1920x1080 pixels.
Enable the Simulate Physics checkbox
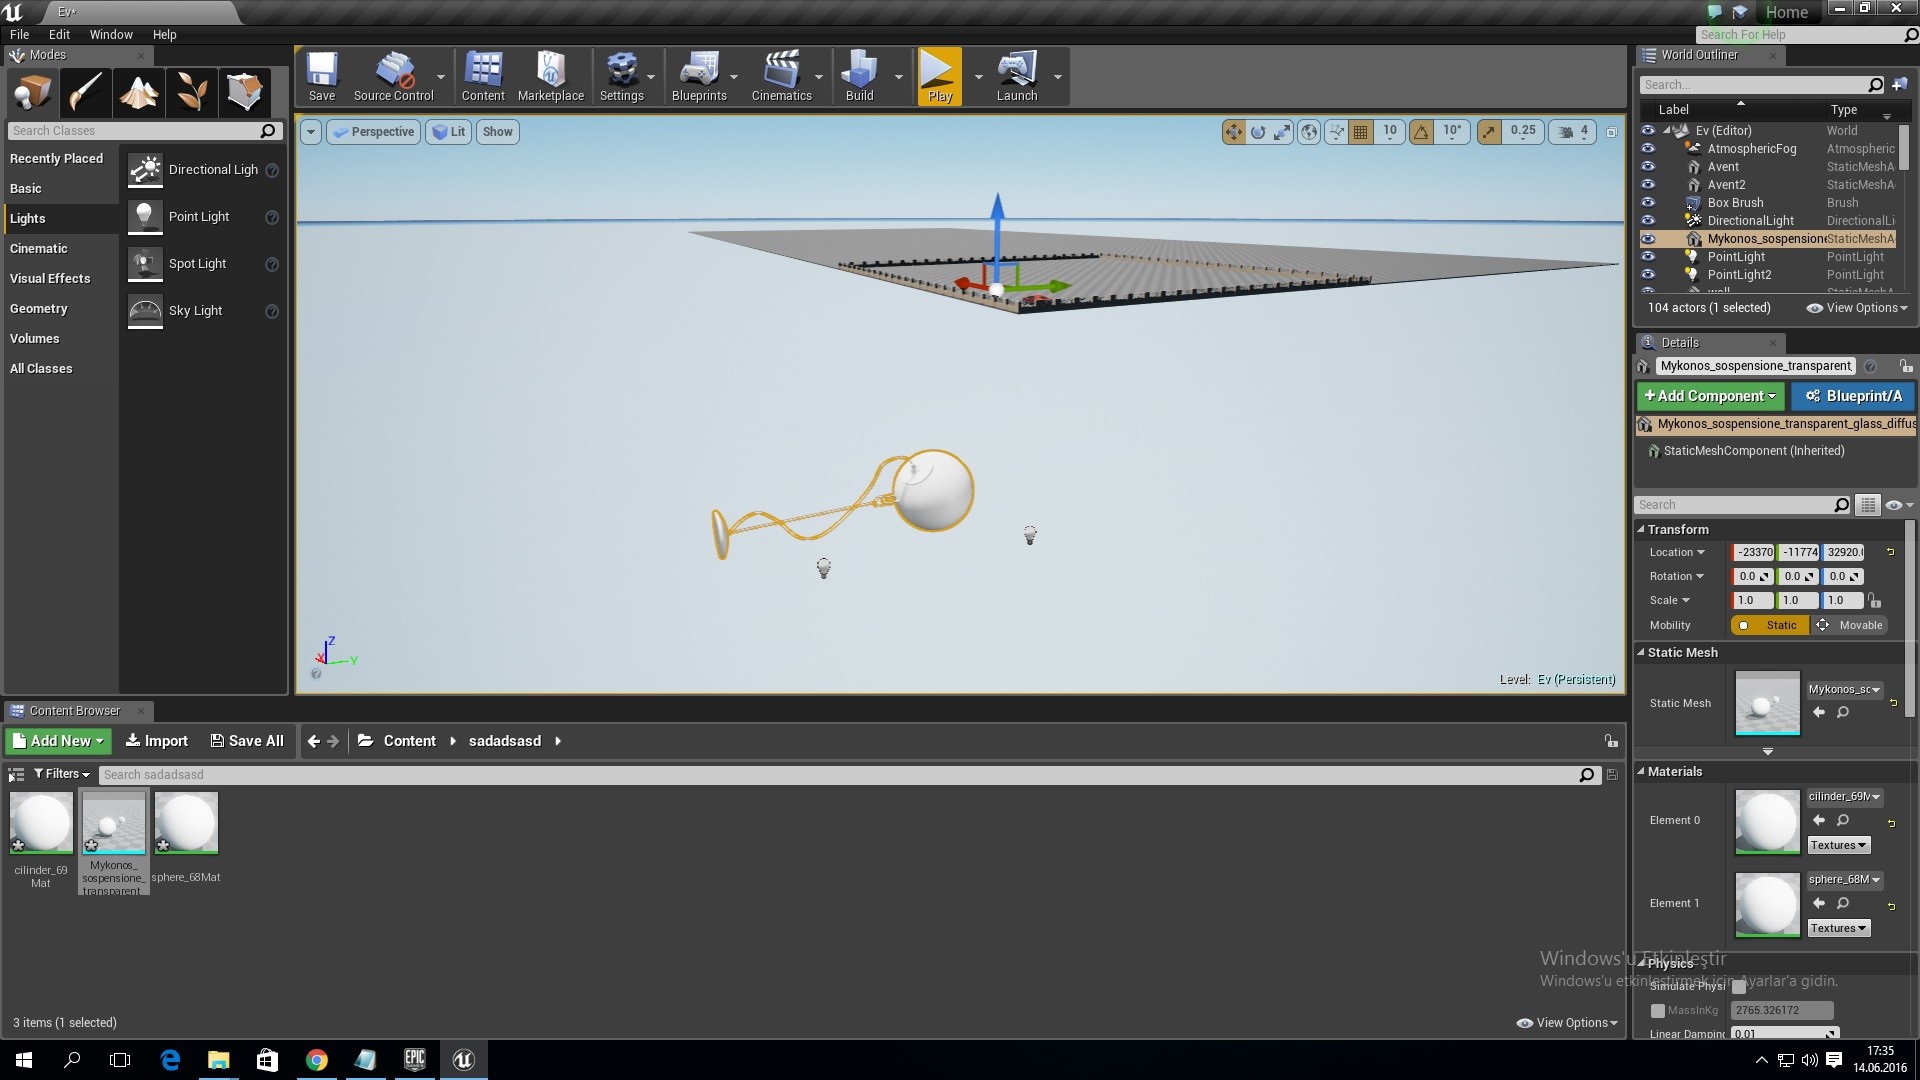point(1739,987)
